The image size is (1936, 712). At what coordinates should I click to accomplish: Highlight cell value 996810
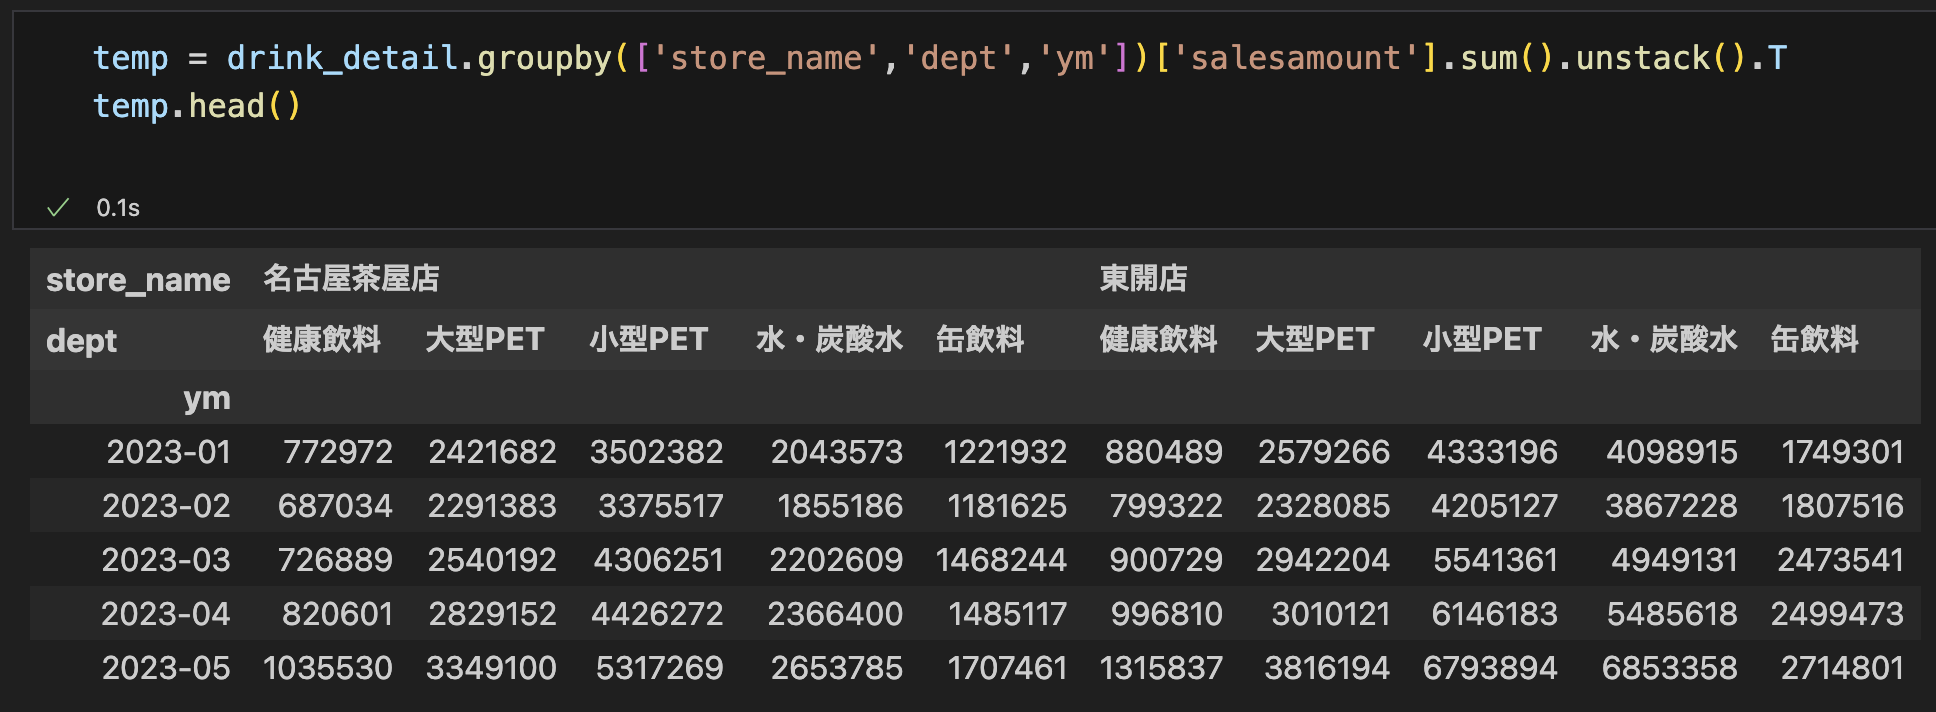[x=1166, y=614]
